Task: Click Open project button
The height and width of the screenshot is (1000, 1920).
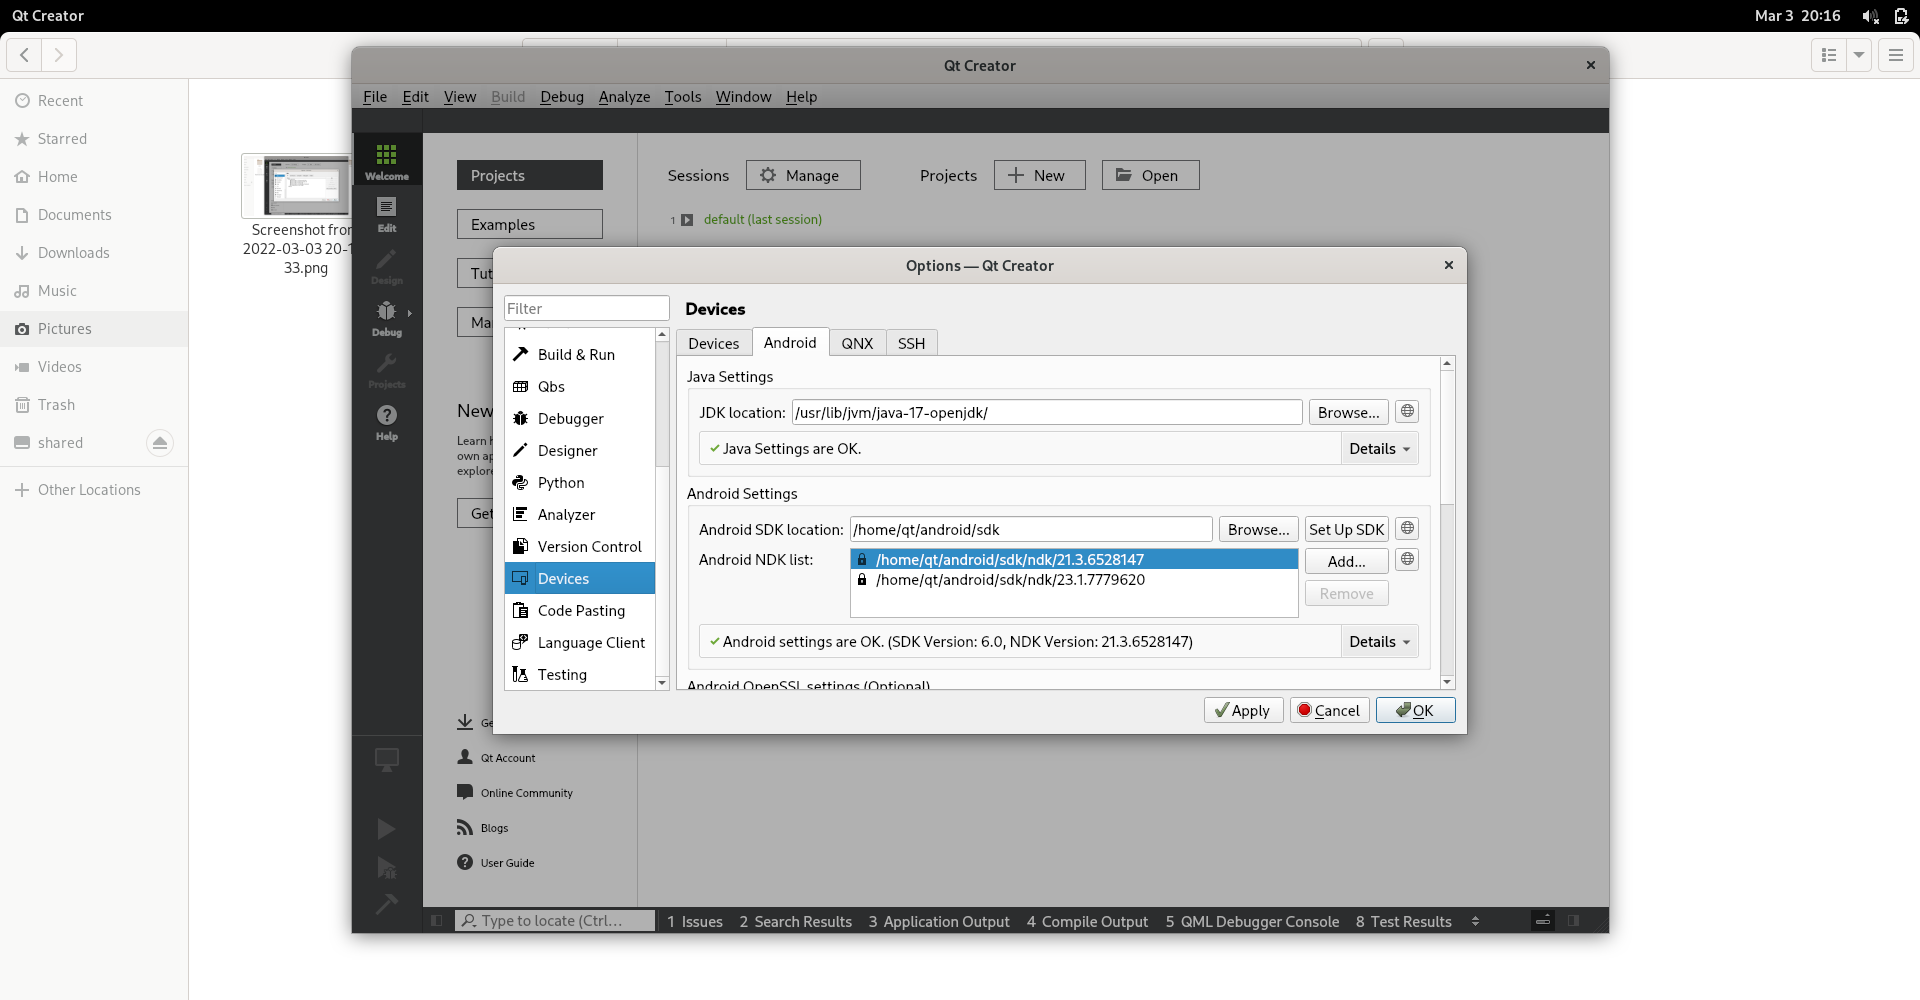Action: (1150, 175)
